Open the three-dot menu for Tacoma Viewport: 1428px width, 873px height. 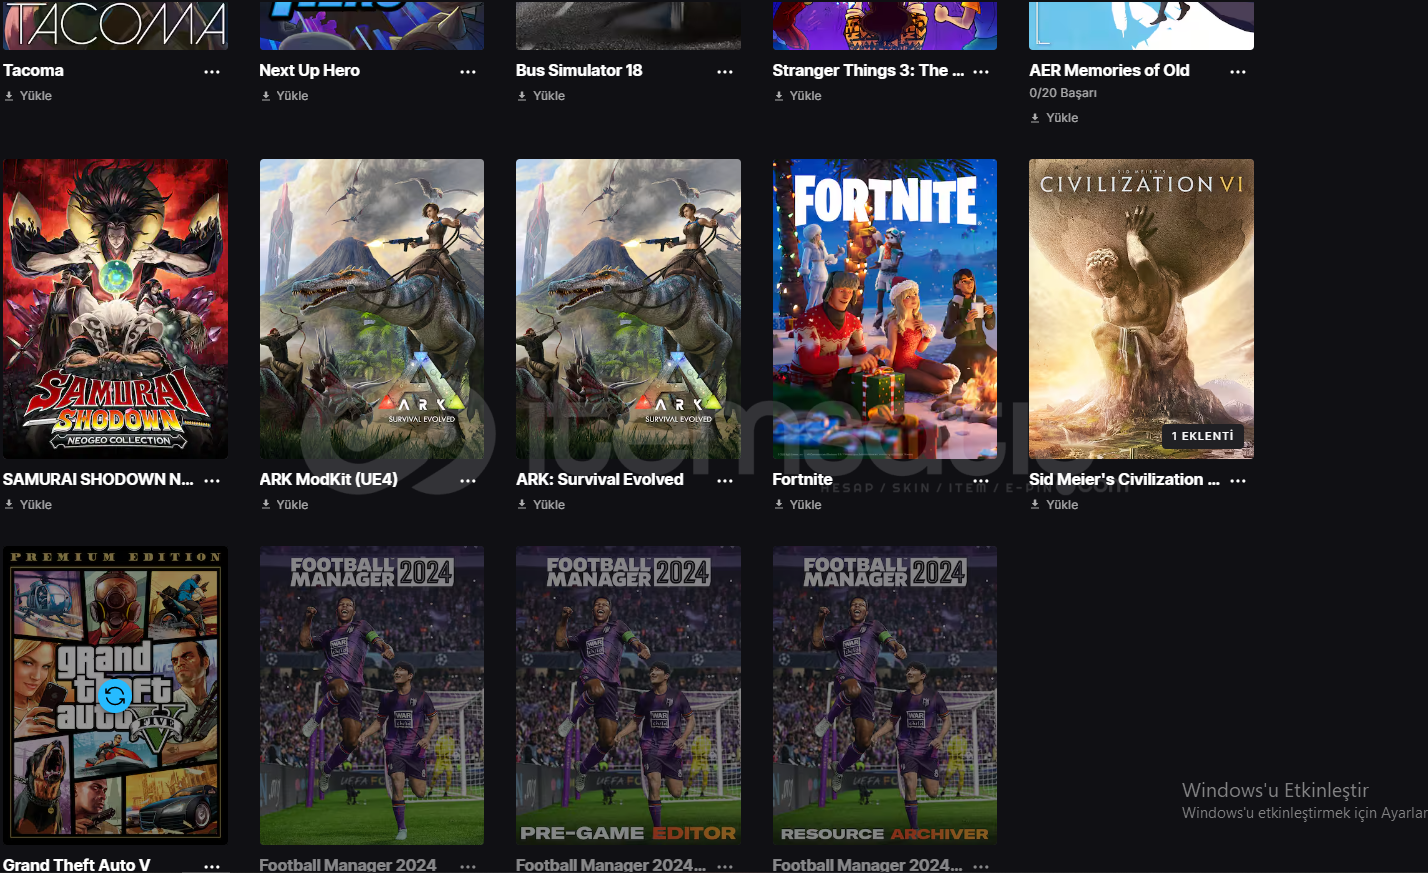(212, 72)
